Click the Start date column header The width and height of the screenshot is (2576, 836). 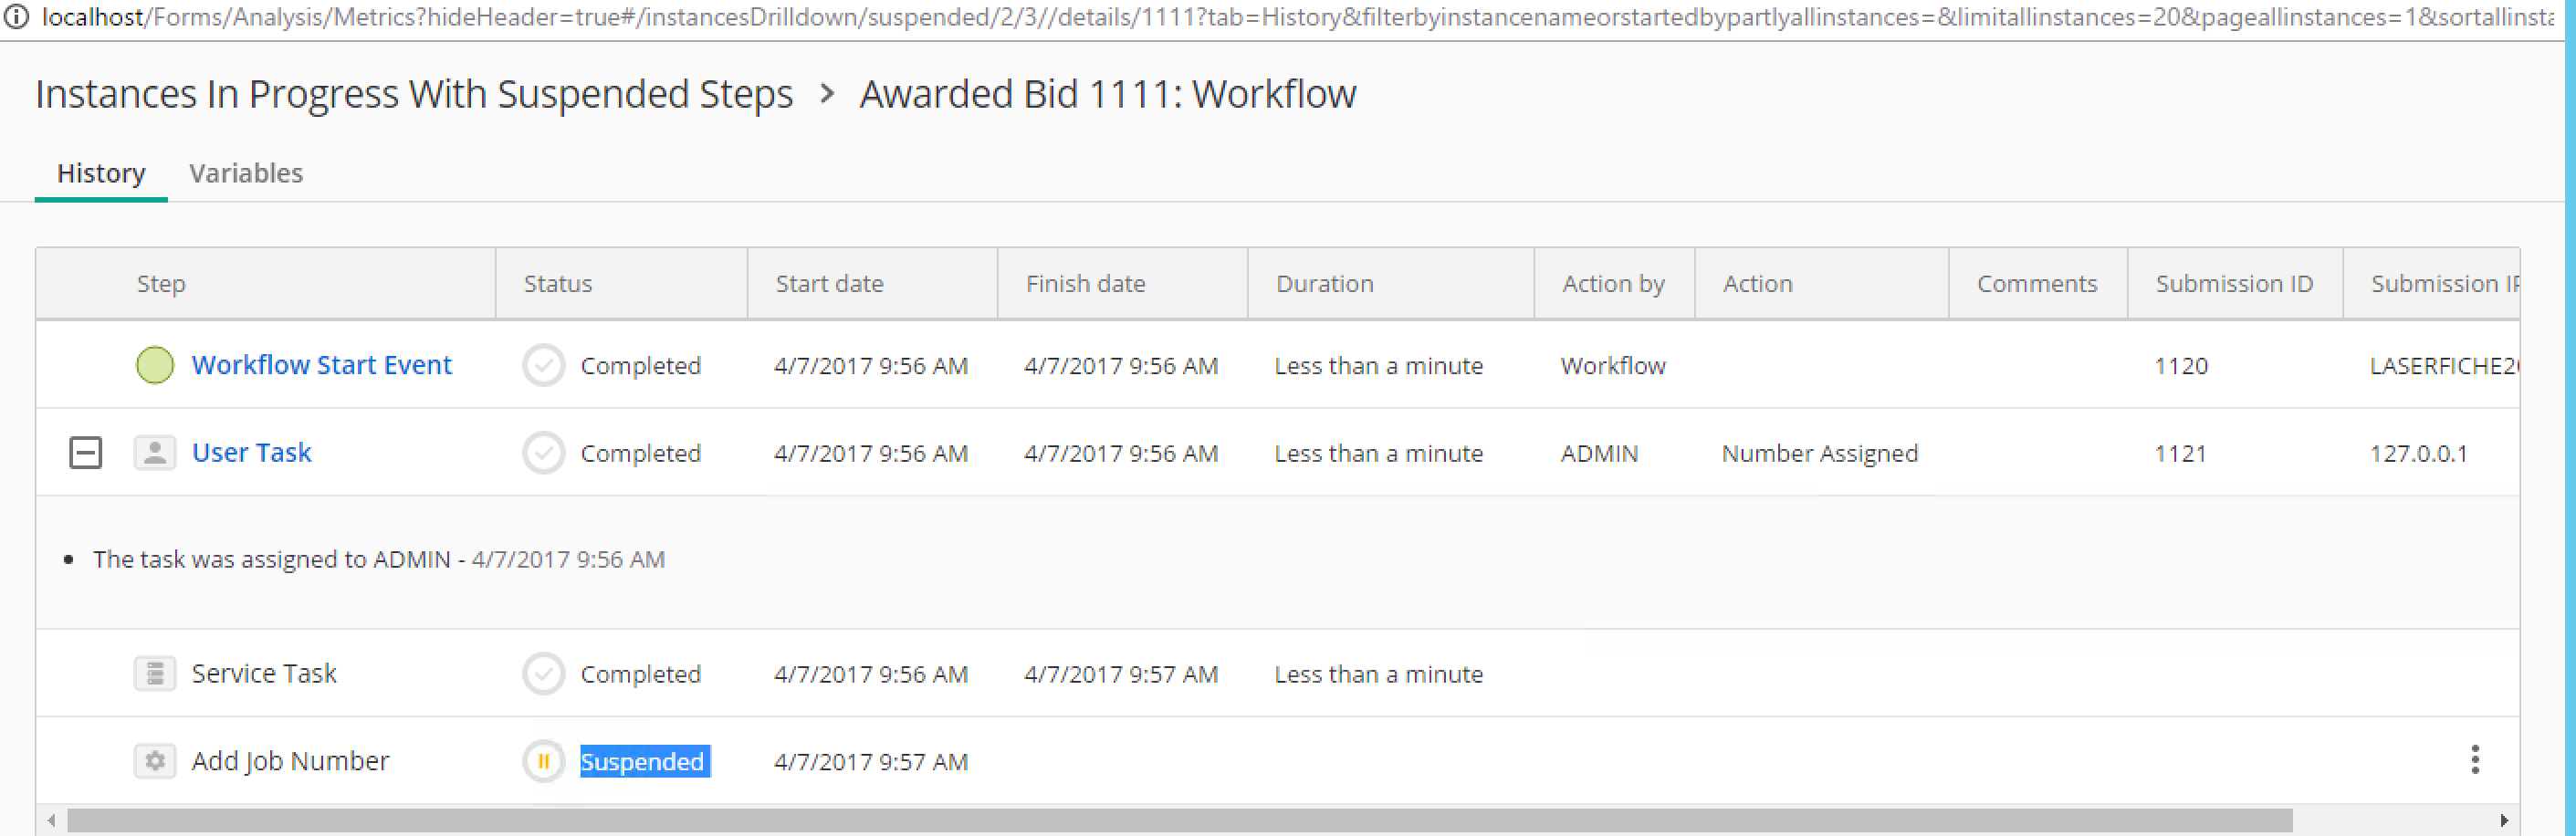tap(829, 284)
